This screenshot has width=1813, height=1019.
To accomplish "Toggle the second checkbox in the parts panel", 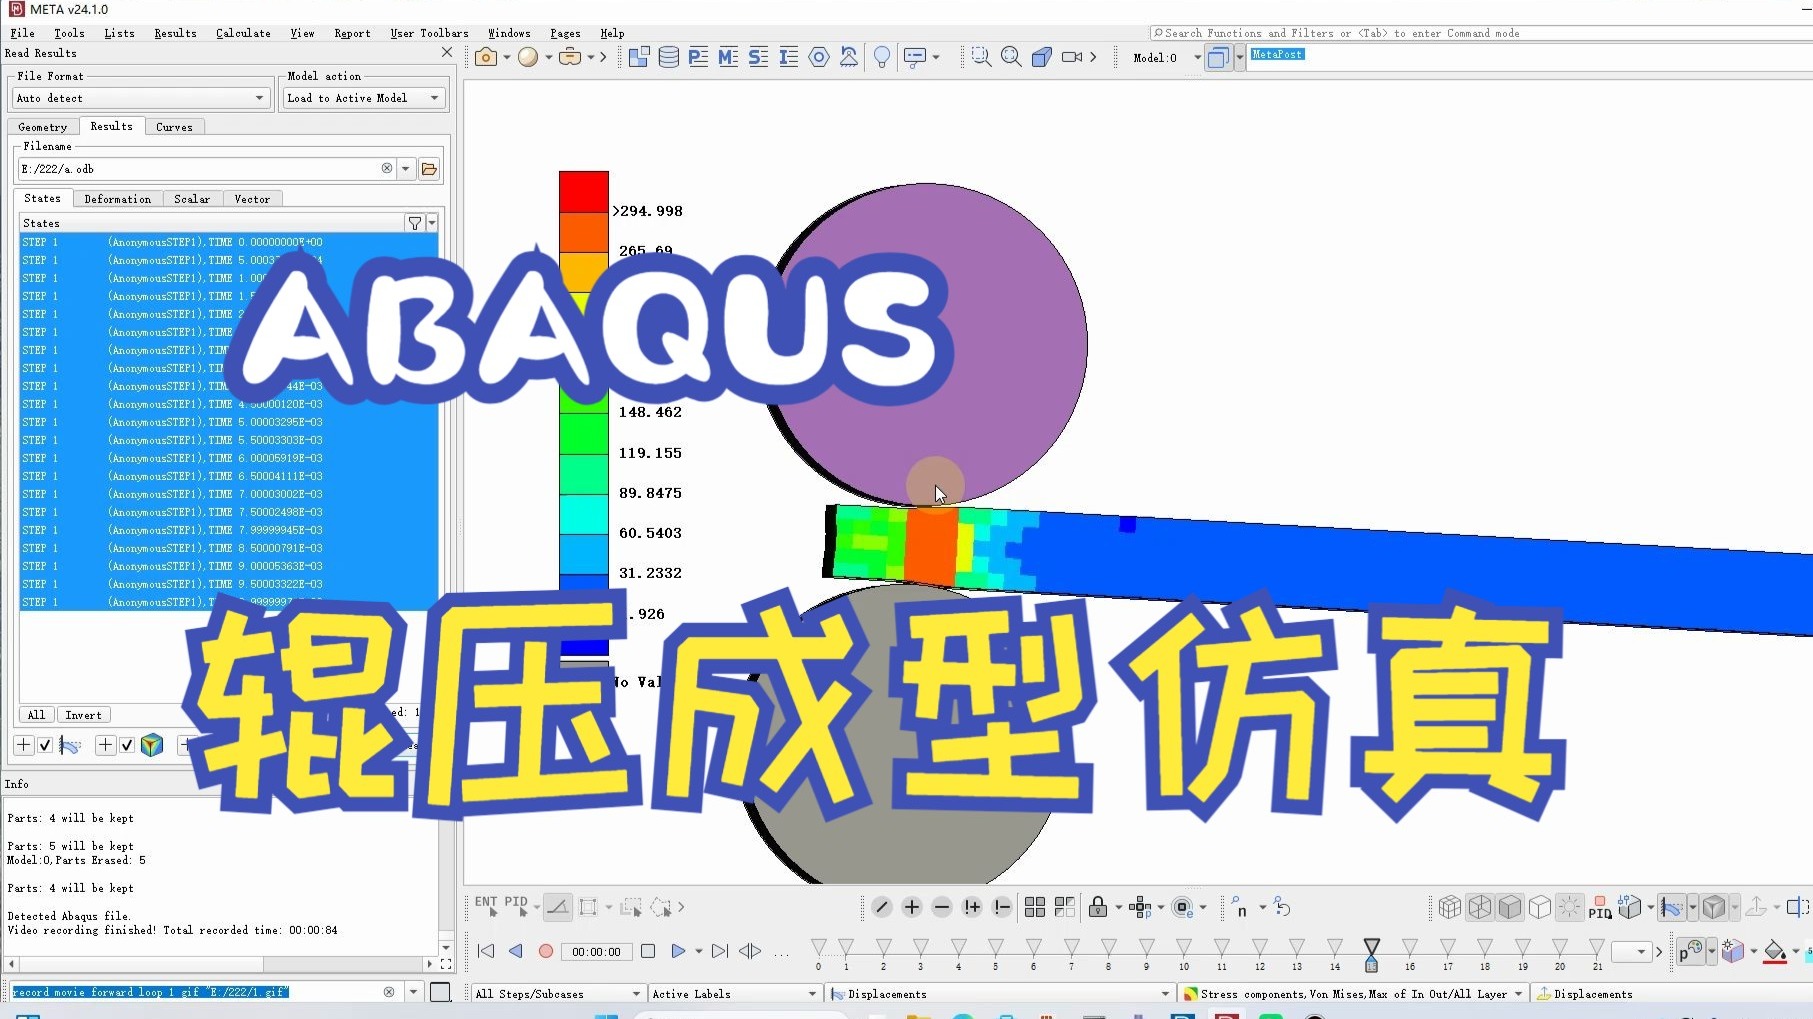I will coord(127,745).
